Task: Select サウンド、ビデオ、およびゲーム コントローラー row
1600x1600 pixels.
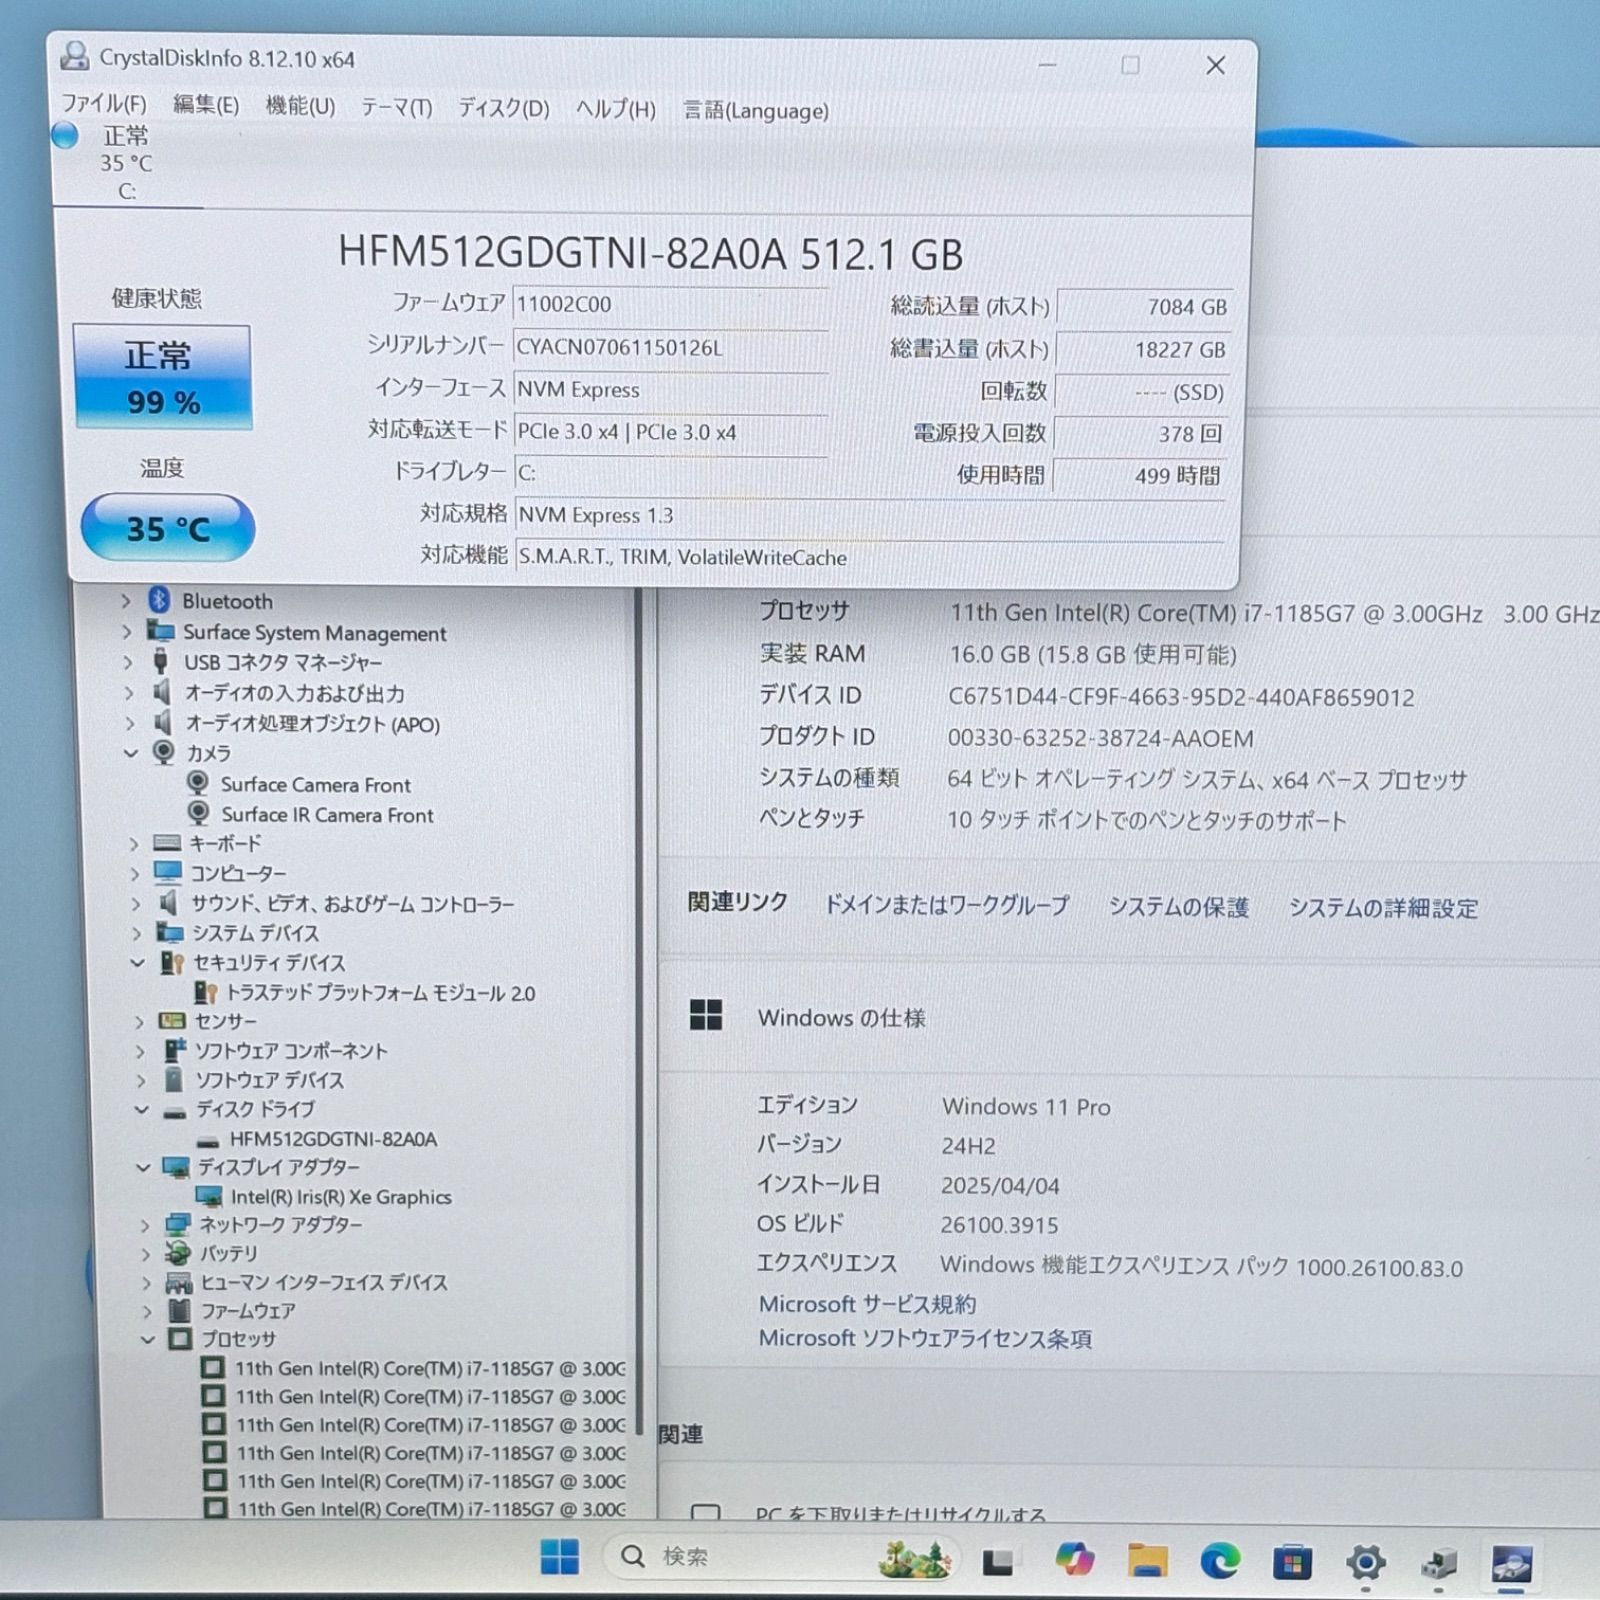Action: click(x=352, y=904)
